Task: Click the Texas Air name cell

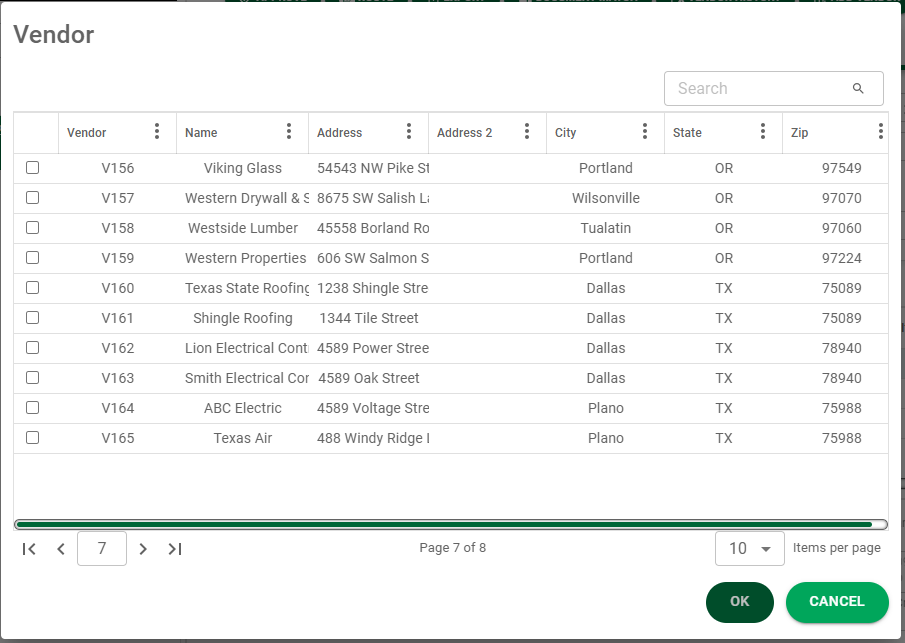Action: coord(242,438)
